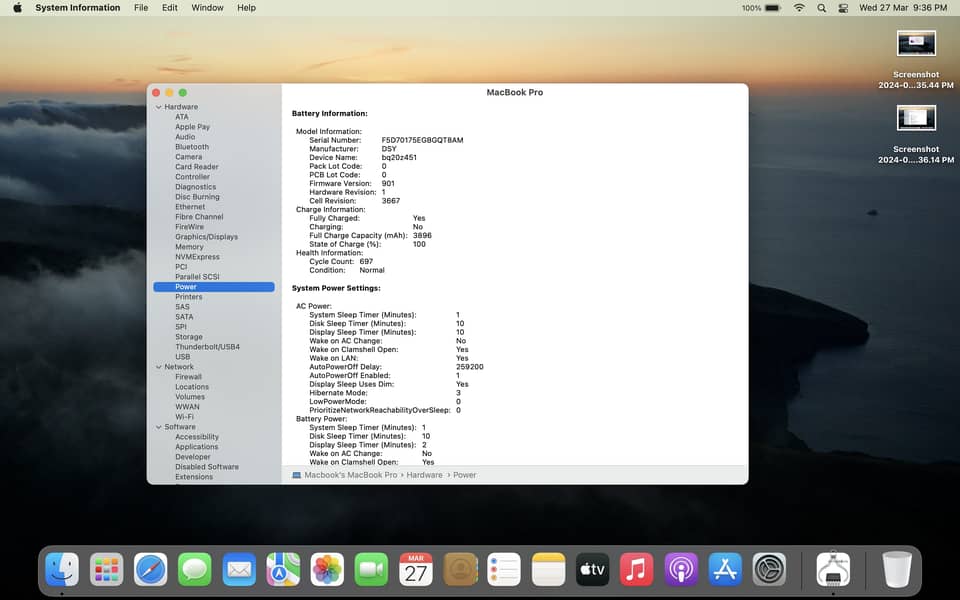Open the File menu
This screenshot has height=600, width=960.
point(141,8)
